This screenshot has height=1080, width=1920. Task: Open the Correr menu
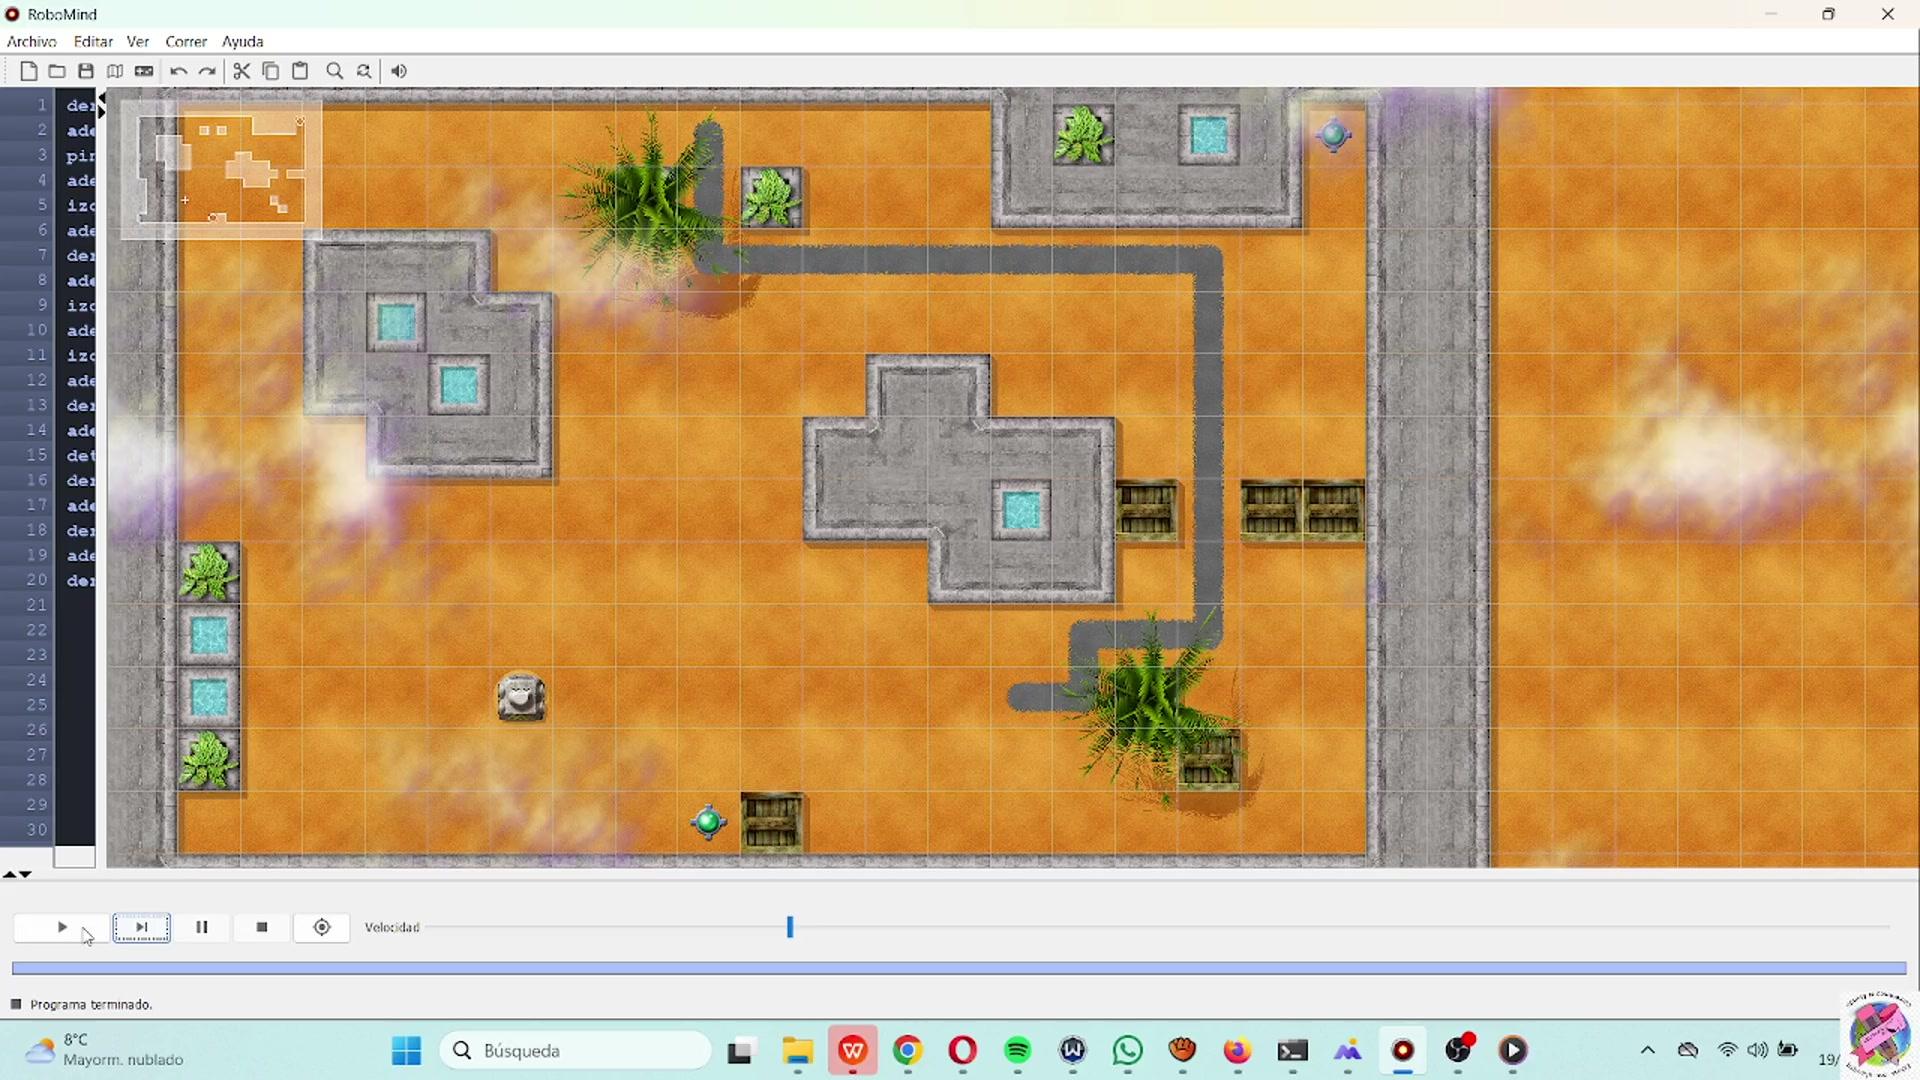click(x=186, y=41)
